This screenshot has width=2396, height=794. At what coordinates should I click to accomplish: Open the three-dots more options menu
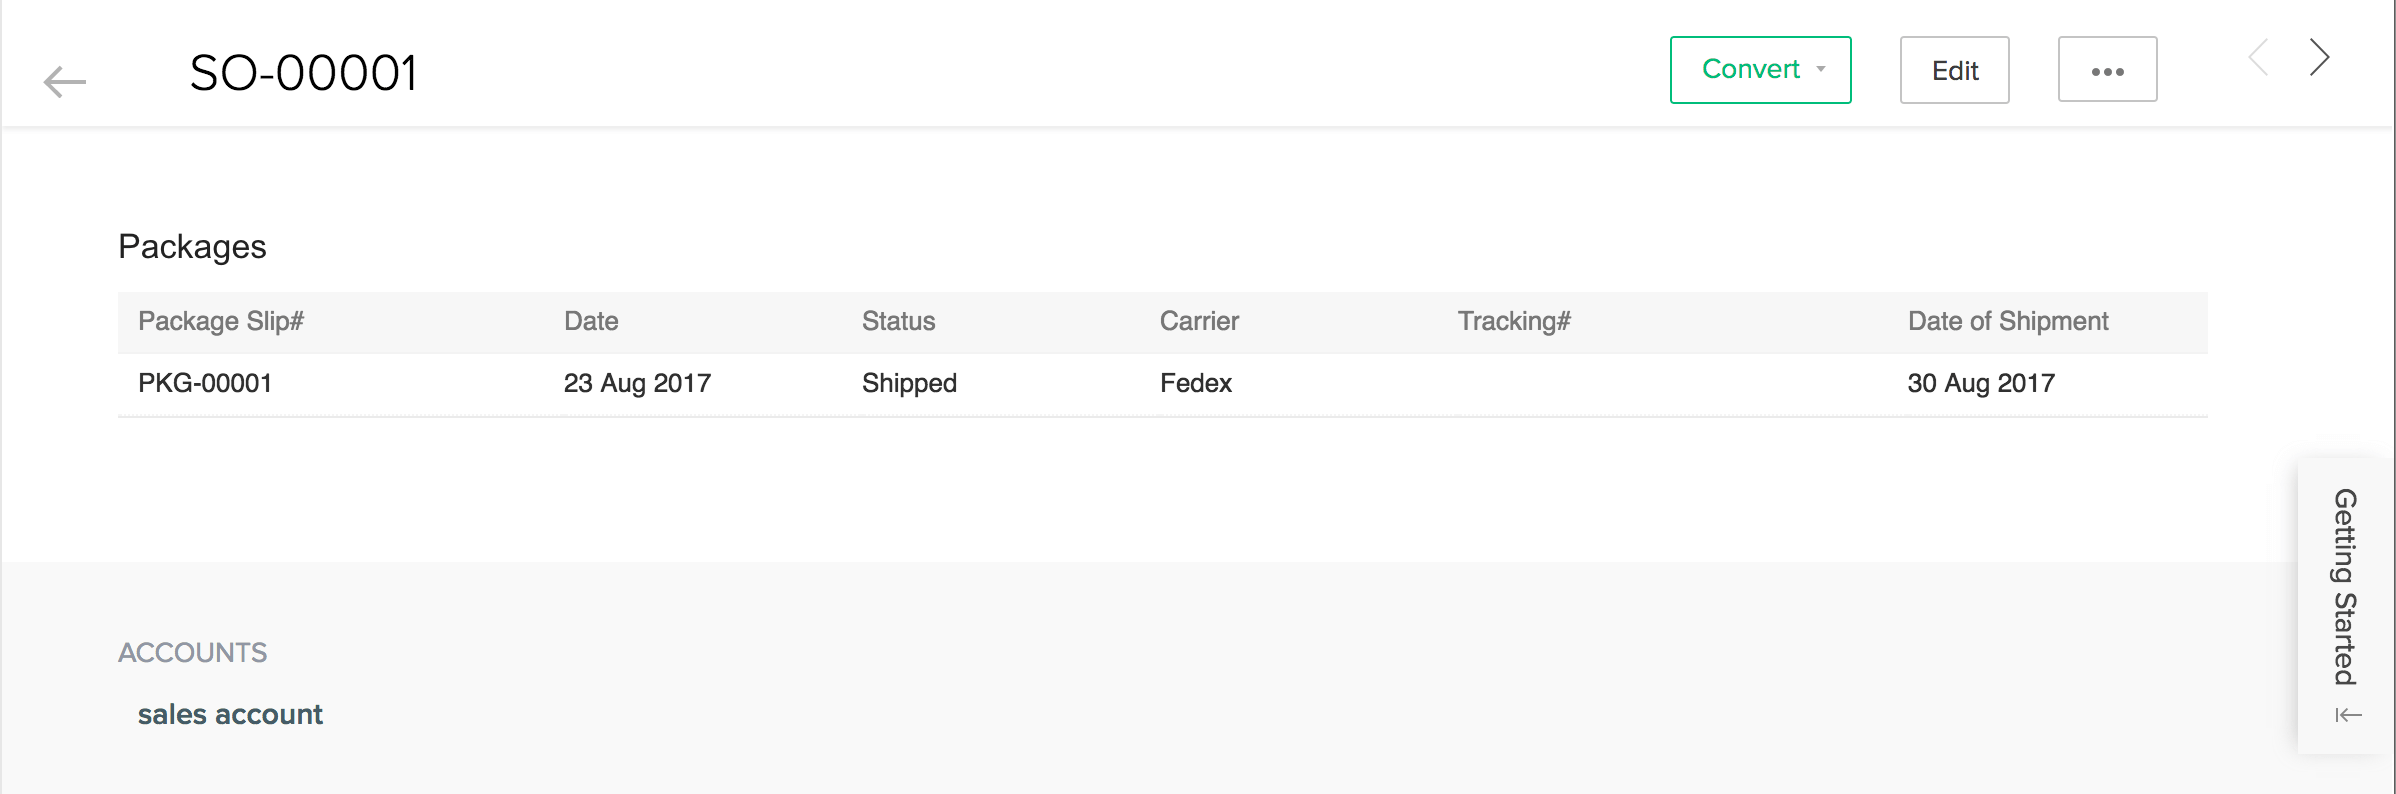point(2107,71)
